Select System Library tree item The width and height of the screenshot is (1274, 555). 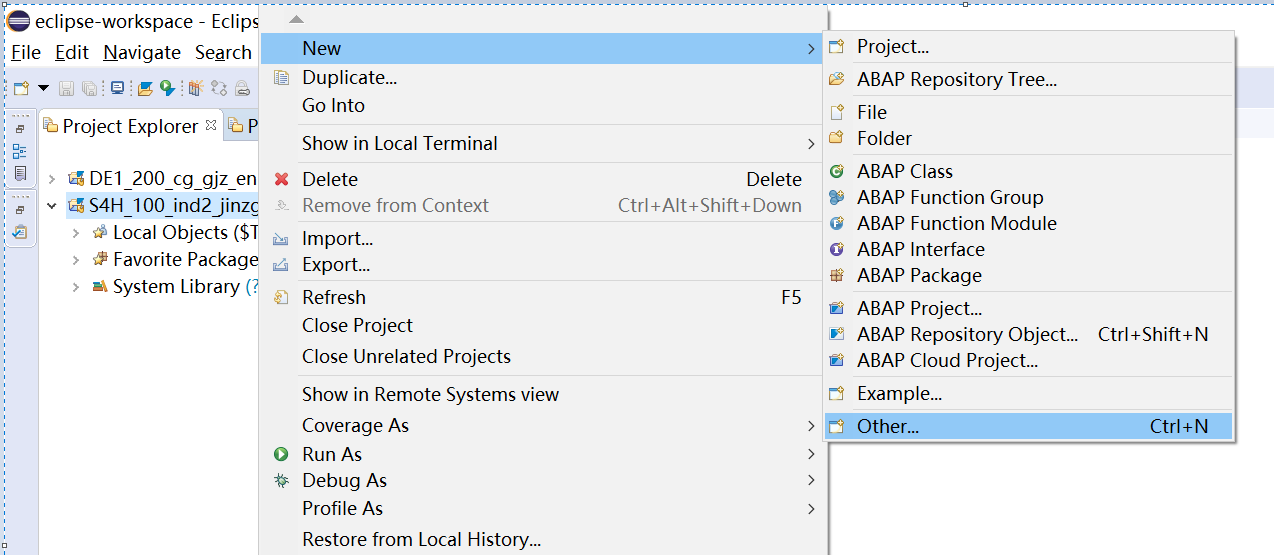click(176, 286)
